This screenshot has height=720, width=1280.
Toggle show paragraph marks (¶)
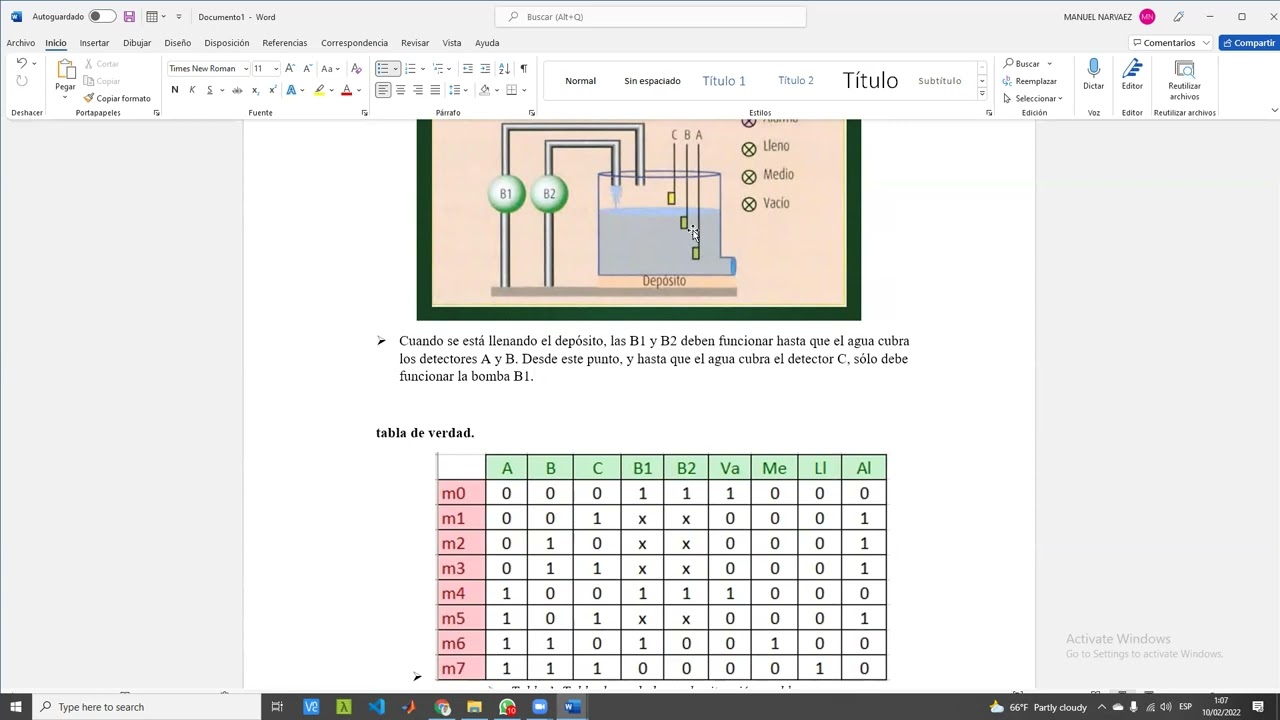[523, 68]
